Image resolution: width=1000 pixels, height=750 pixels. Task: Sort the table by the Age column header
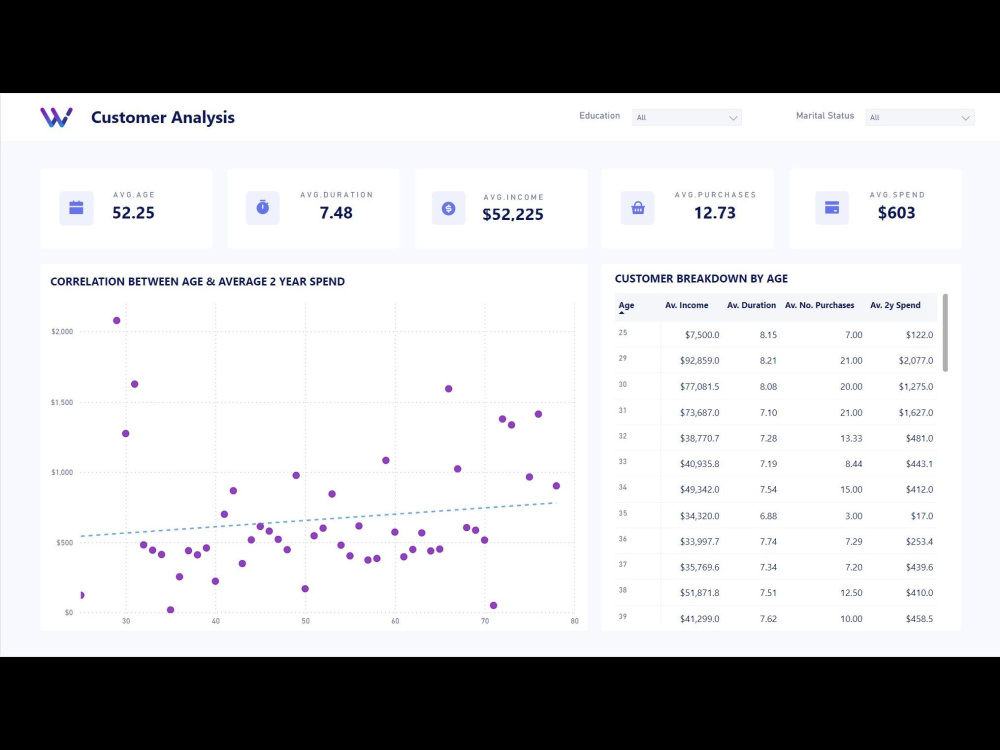626,305
